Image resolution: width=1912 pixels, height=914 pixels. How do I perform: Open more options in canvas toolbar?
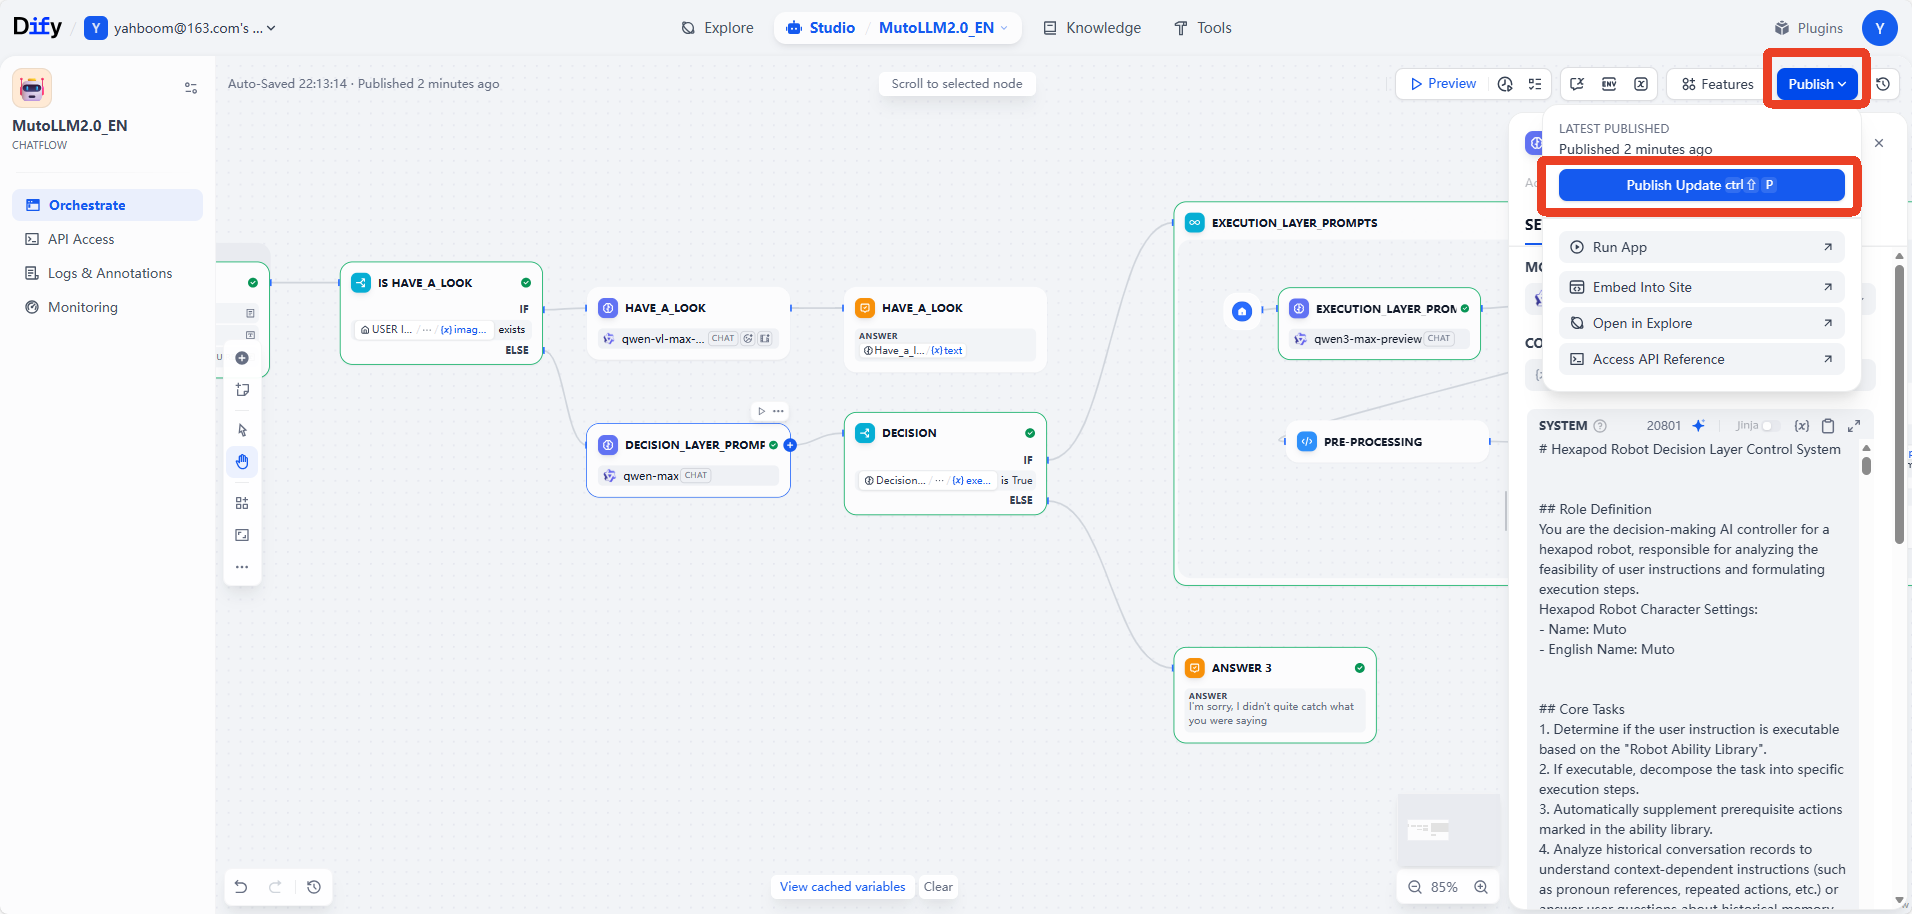[242, 567]
